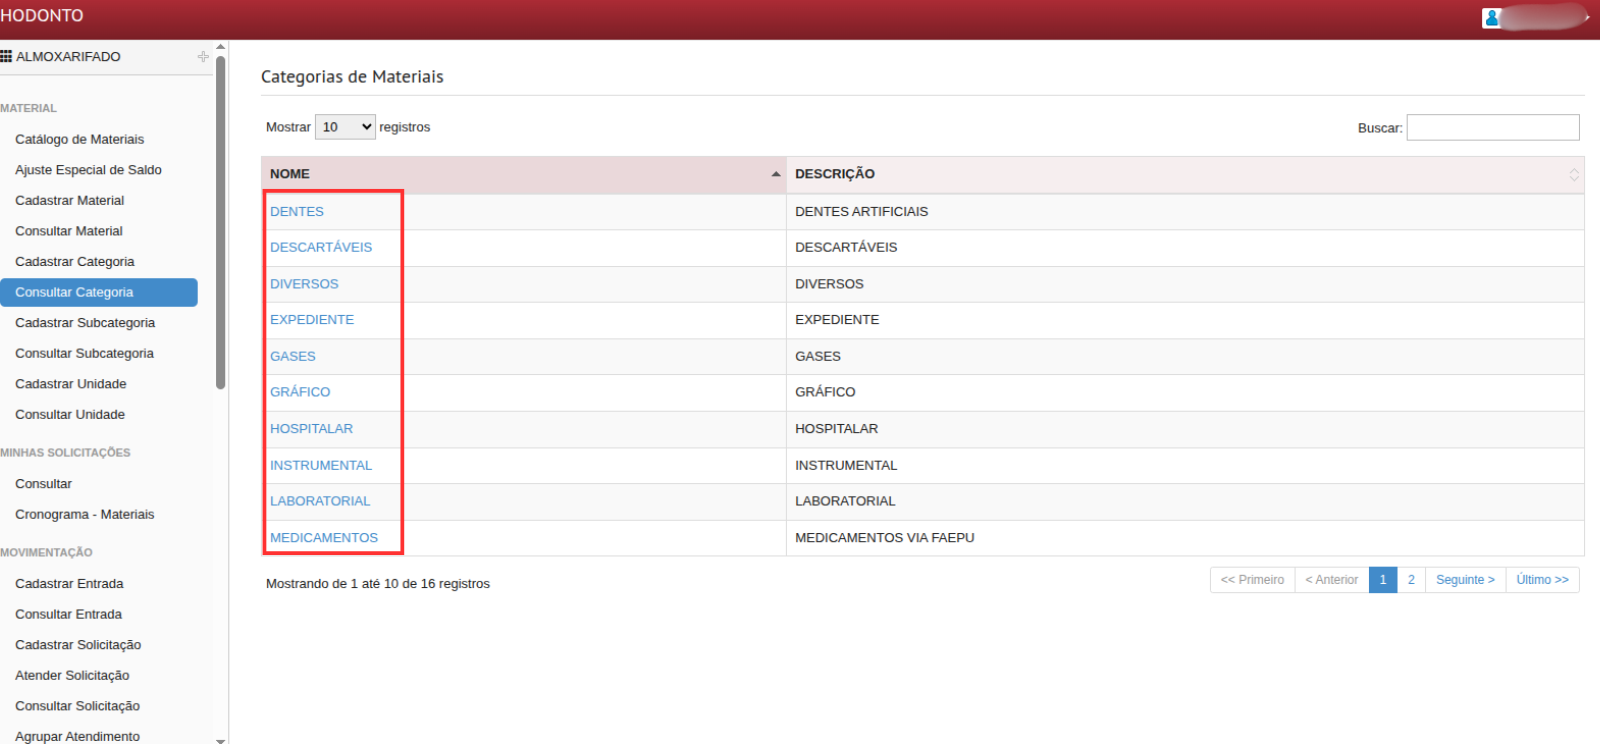Screen dimensions: 1600x744
Task: Open Cadastrar Subcategoria from sidebar
Action: (85, 323)
